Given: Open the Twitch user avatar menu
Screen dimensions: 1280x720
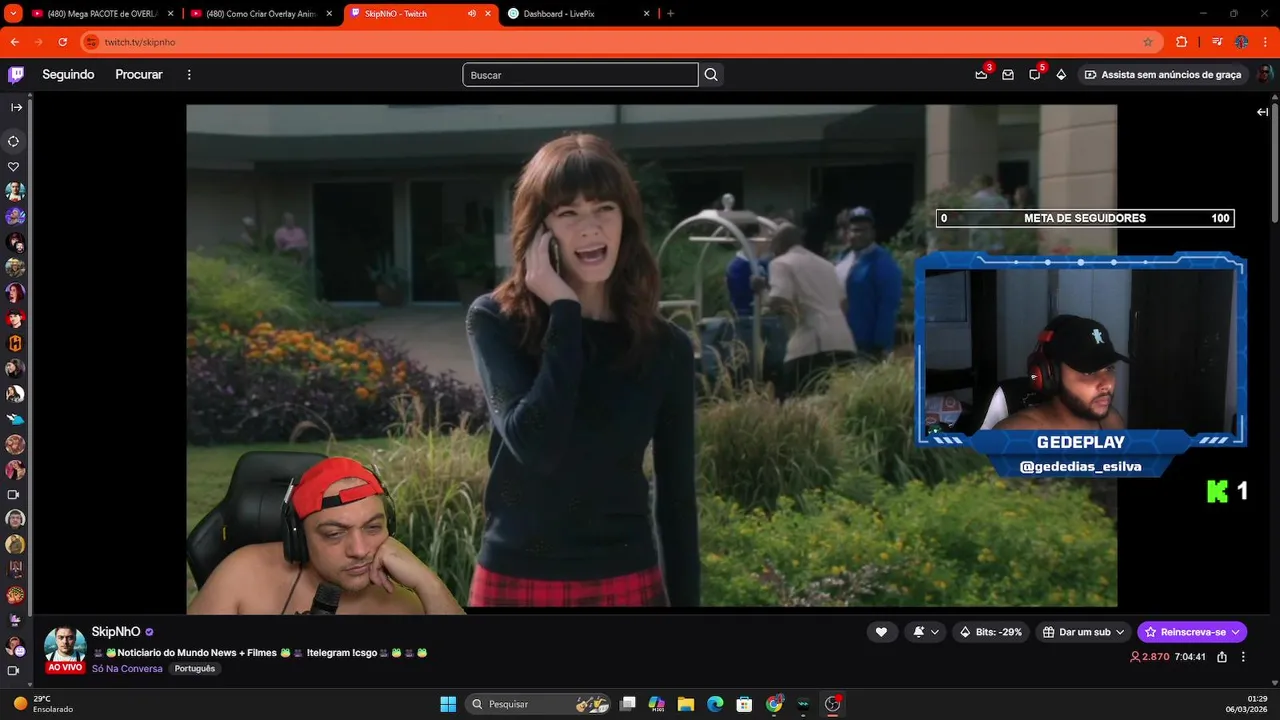Looking at the screenshot, I should click(x=1265, y=75).
